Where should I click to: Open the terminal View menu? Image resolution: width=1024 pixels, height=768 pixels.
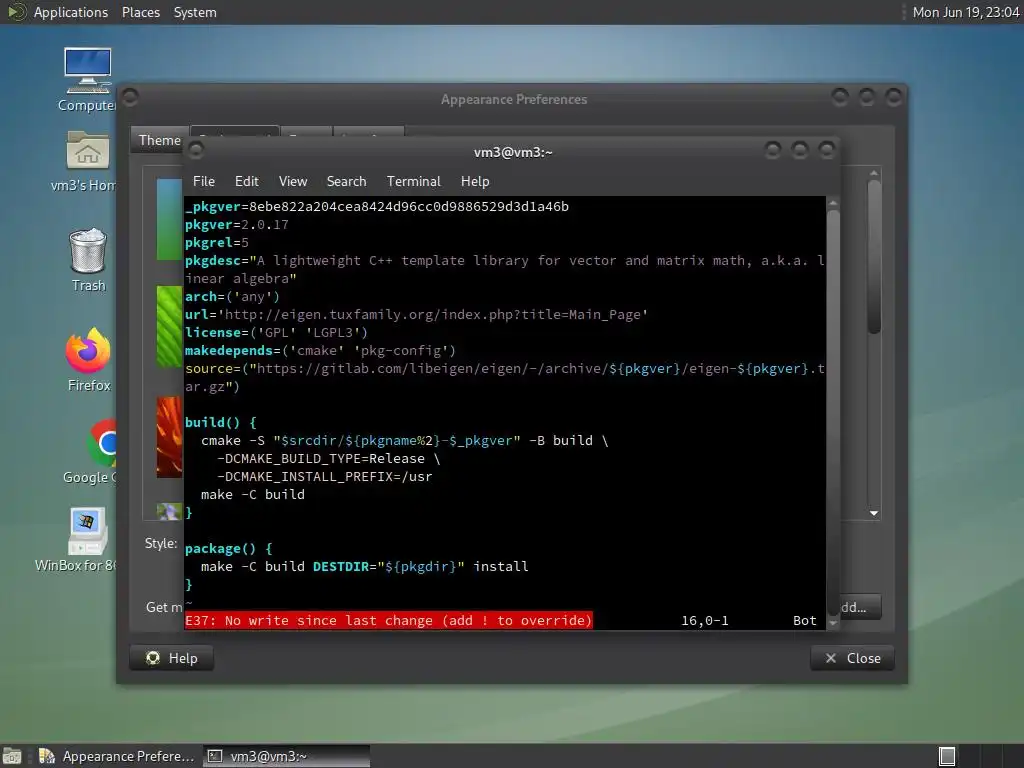coord(293,181)
